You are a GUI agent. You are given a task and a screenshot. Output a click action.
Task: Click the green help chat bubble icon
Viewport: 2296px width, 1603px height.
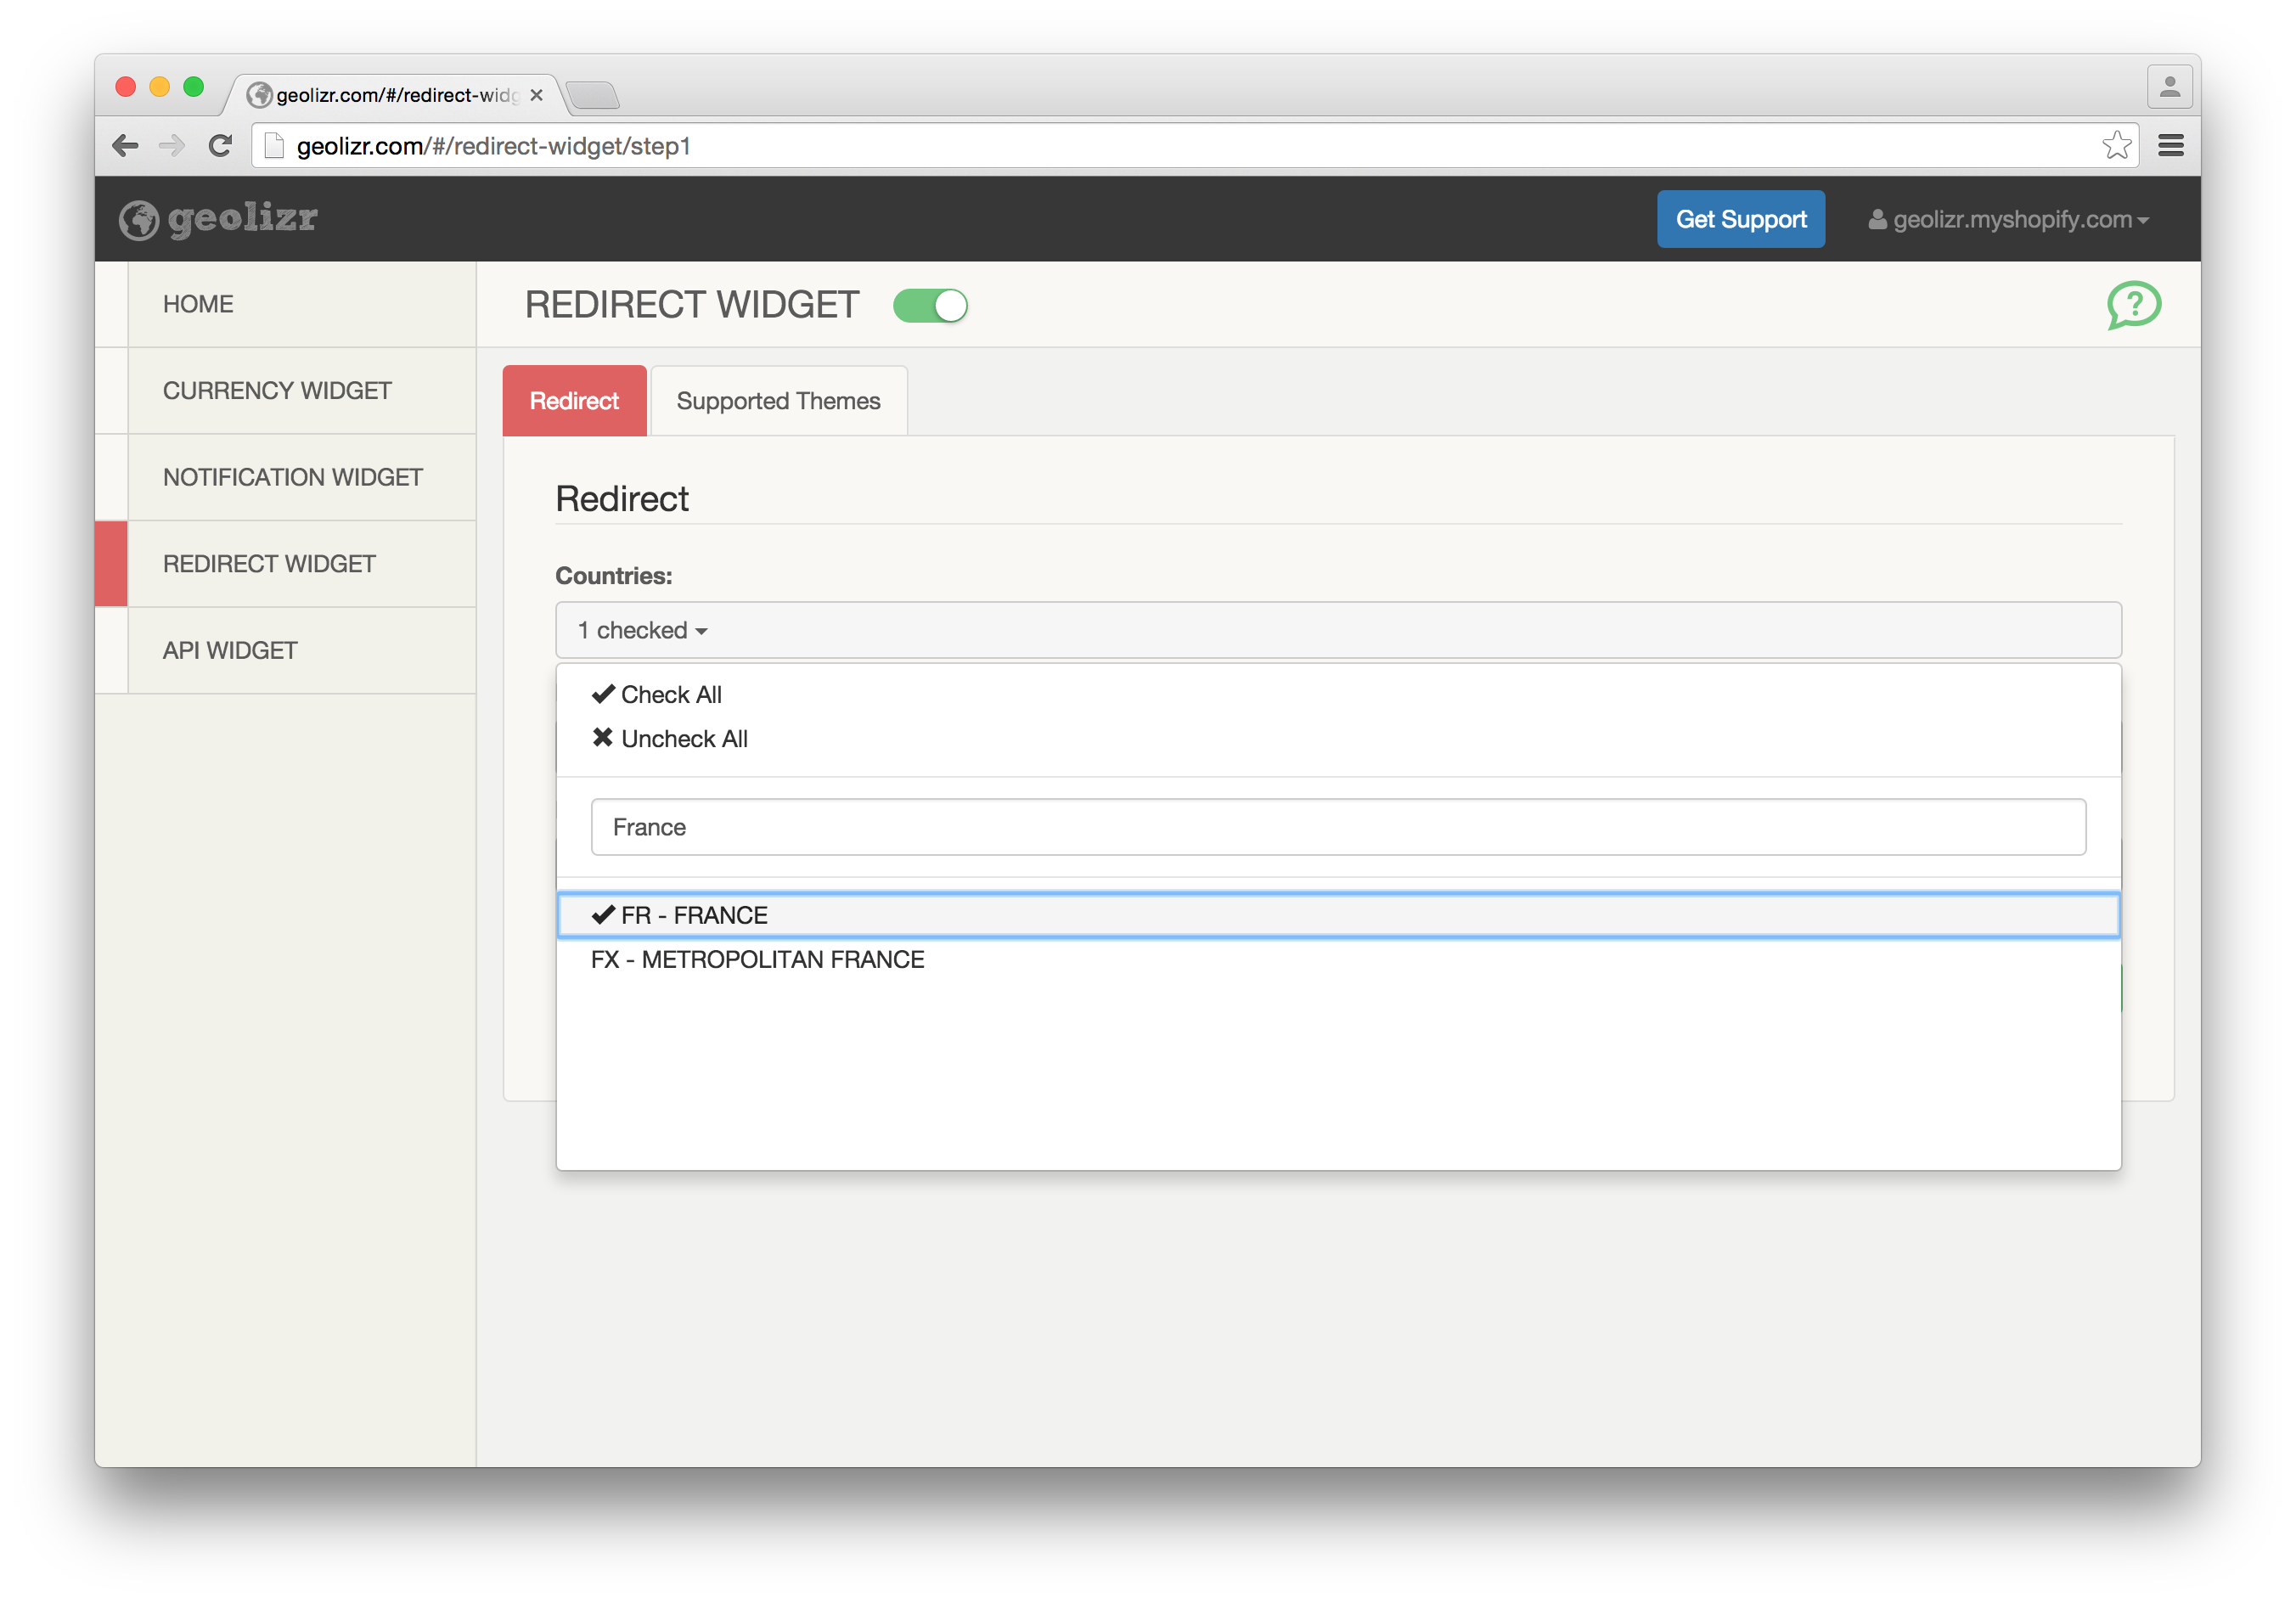(2133, 304)
